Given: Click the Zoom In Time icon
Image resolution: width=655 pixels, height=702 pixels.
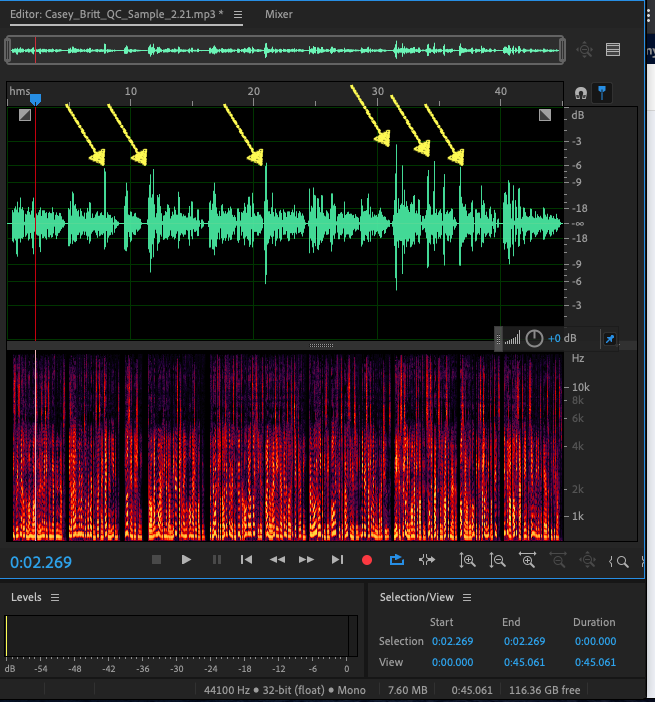Looking at the screenshot, I should tap(527, 561).
